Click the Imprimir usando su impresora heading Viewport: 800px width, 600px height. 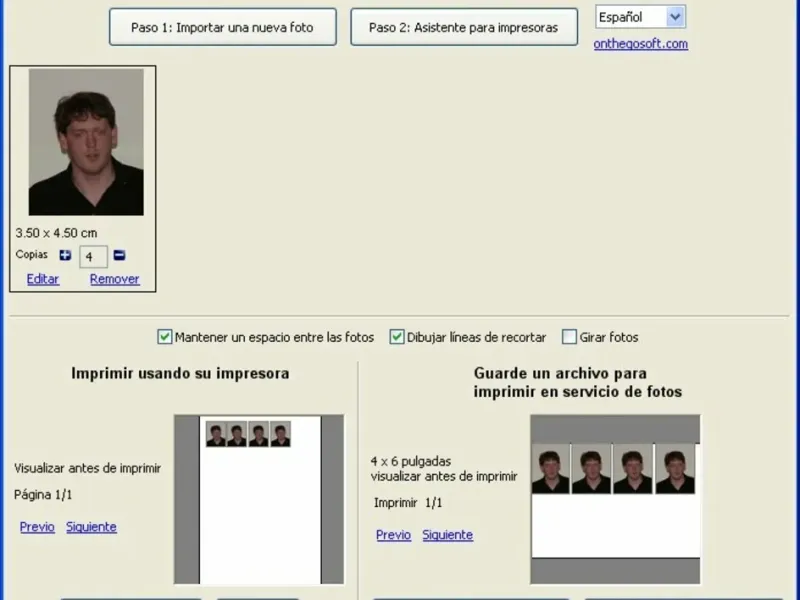pyautogui.click(x=180, y=373)
